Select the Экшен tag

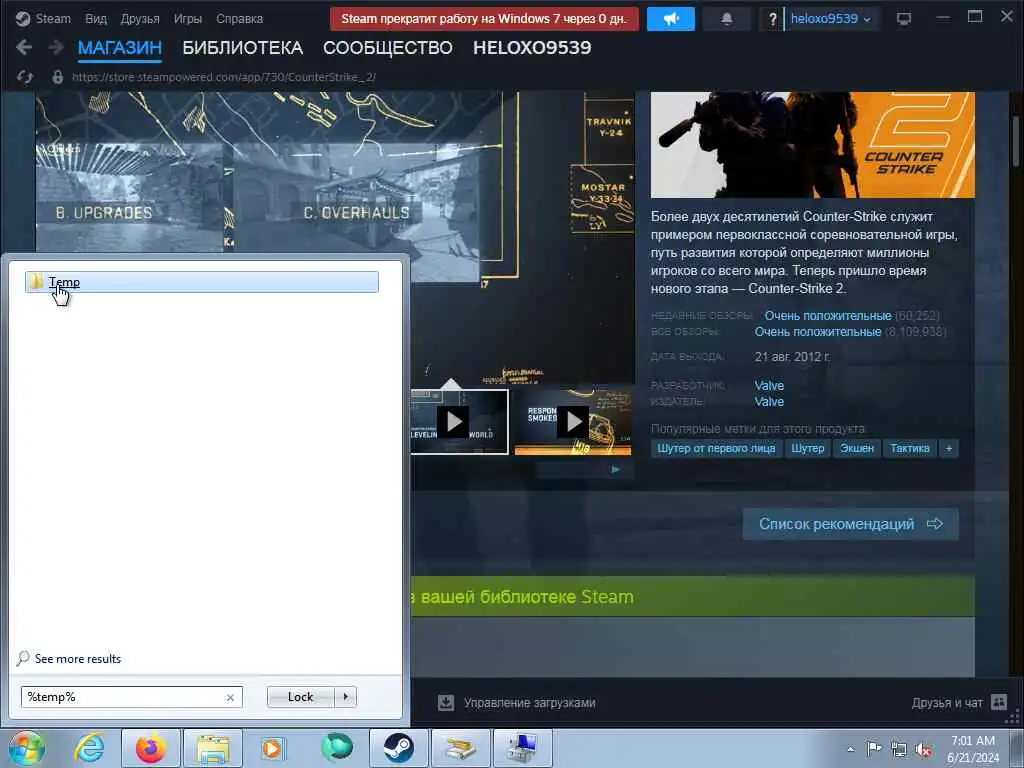857,449
